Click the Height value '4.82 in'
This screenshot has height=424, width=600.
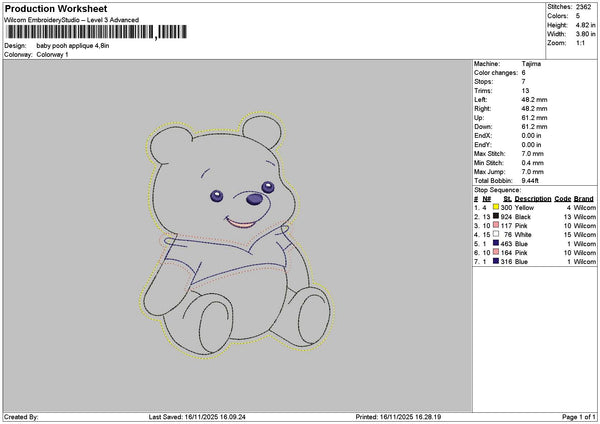click(586, 25)
